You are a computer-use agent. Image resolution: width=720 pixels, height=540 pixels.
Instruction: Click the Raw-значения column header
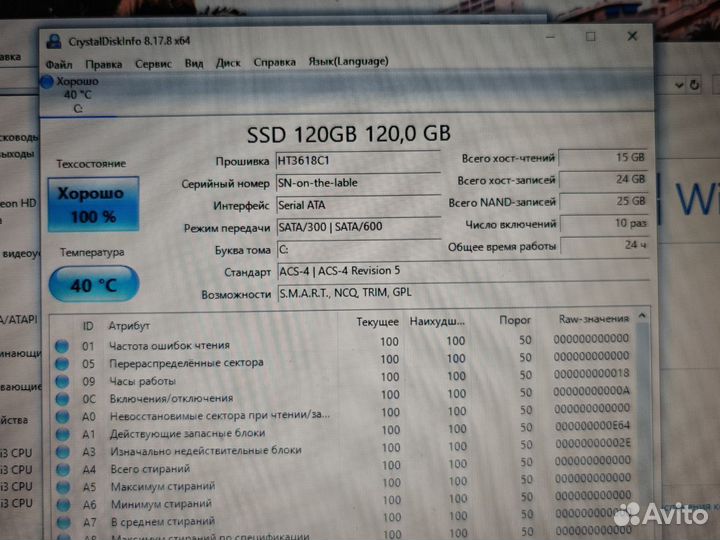[x=594, y=319]
